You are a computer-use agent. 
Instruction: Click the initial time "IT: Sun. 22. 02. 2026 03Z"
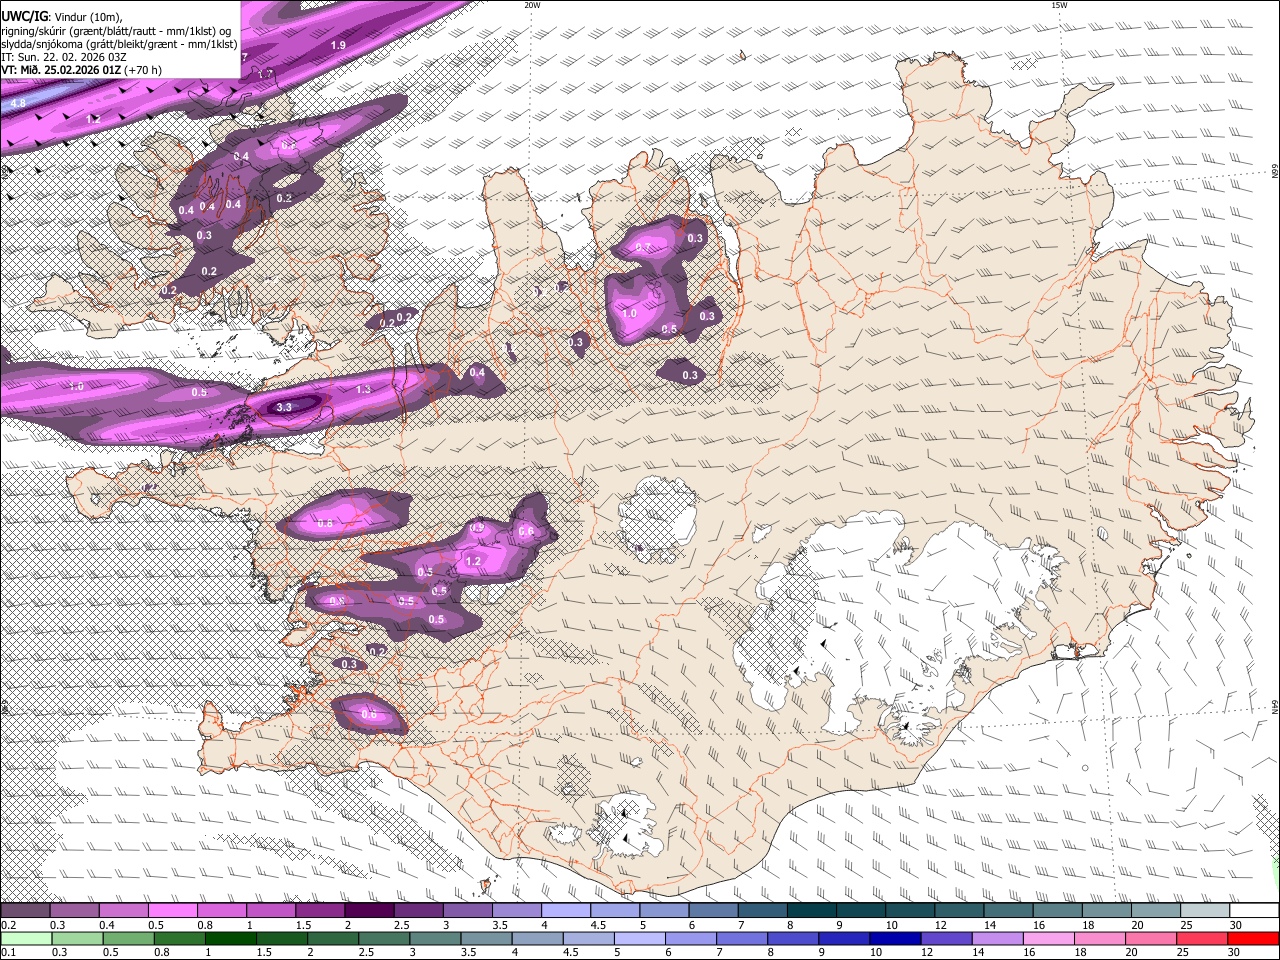(x=63, y=57)
